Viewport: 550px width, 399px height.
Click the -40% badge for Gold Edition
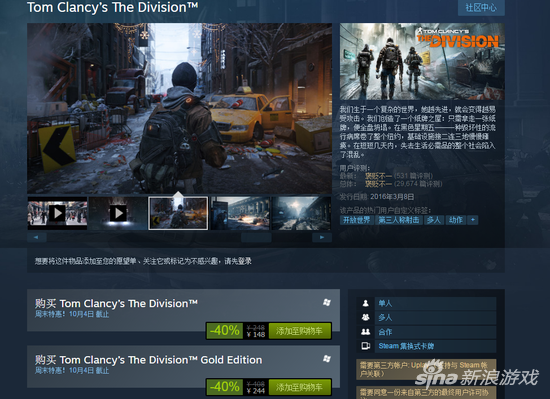pyautogui.click(x=224, y=387)
